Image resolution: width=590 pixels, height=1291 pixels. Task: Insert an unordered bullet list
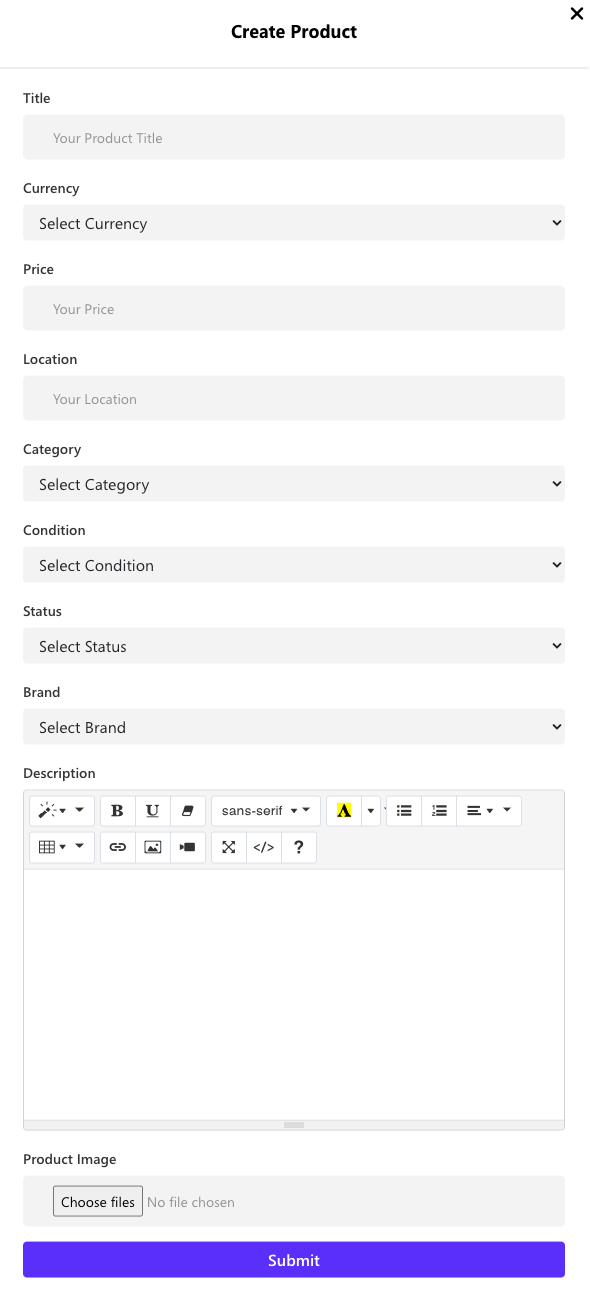(404, 811)
